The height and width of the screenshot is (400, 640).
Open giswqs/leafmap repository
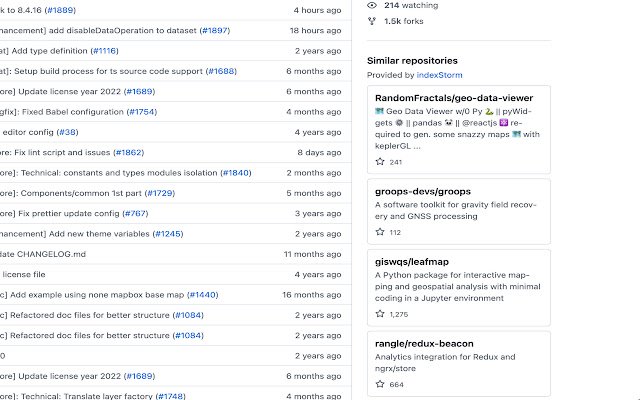pyautogui.click(x=411, y=262)
